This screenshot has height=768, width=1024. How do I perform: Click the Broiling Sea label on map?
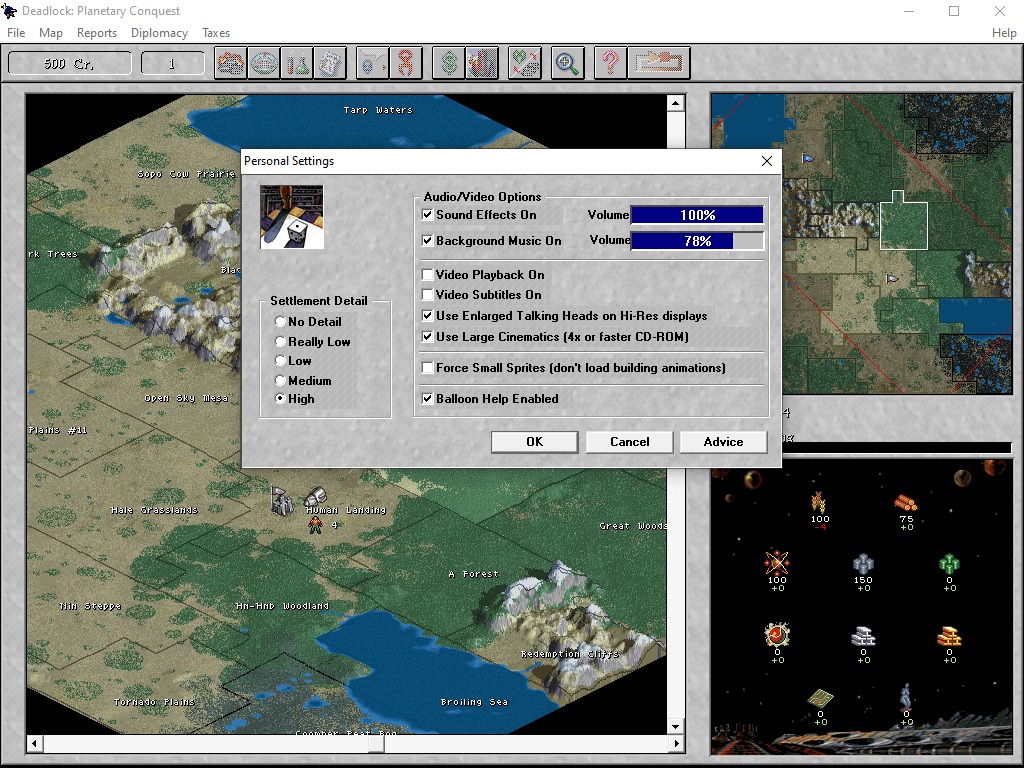coord(474,702)
